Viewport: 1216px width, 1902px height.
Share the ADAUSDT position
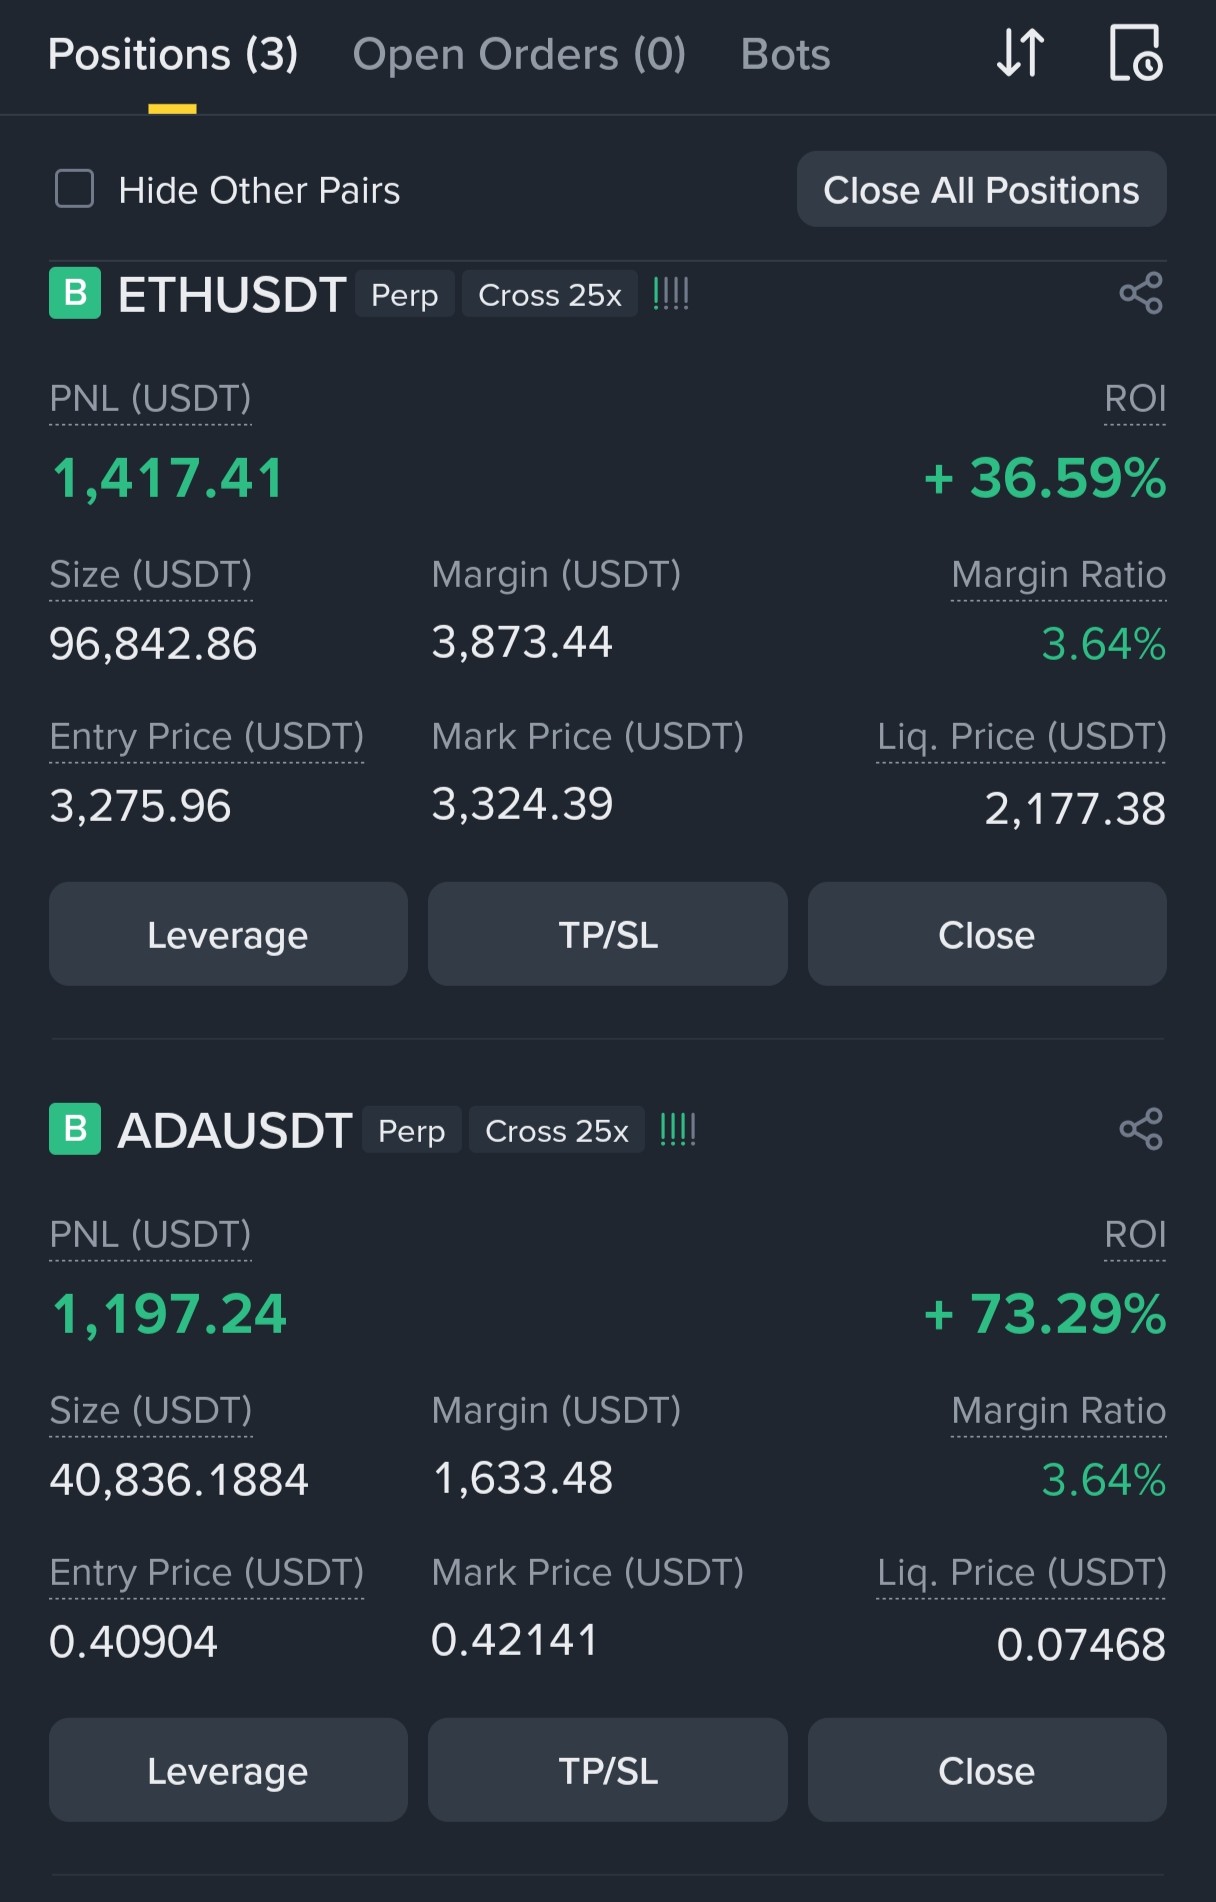(1141, 1130)
